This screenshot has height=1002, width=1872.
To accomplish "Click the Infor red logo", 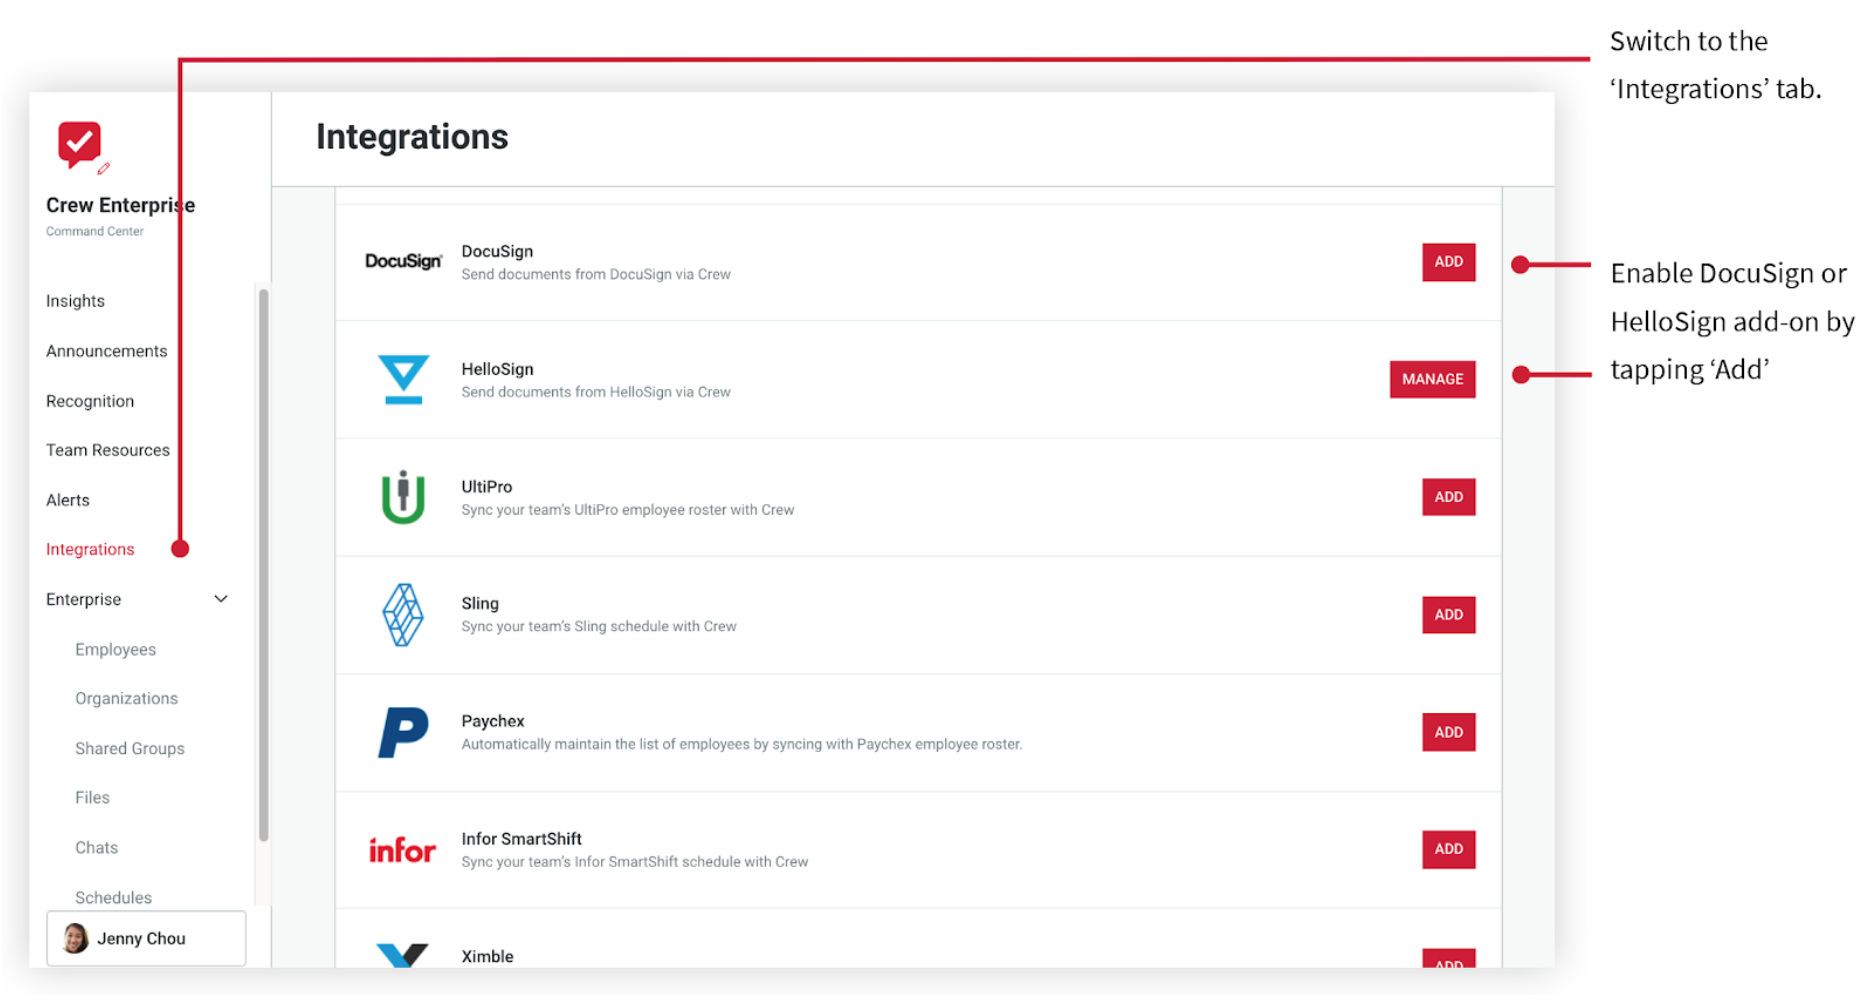I will 402,850.
